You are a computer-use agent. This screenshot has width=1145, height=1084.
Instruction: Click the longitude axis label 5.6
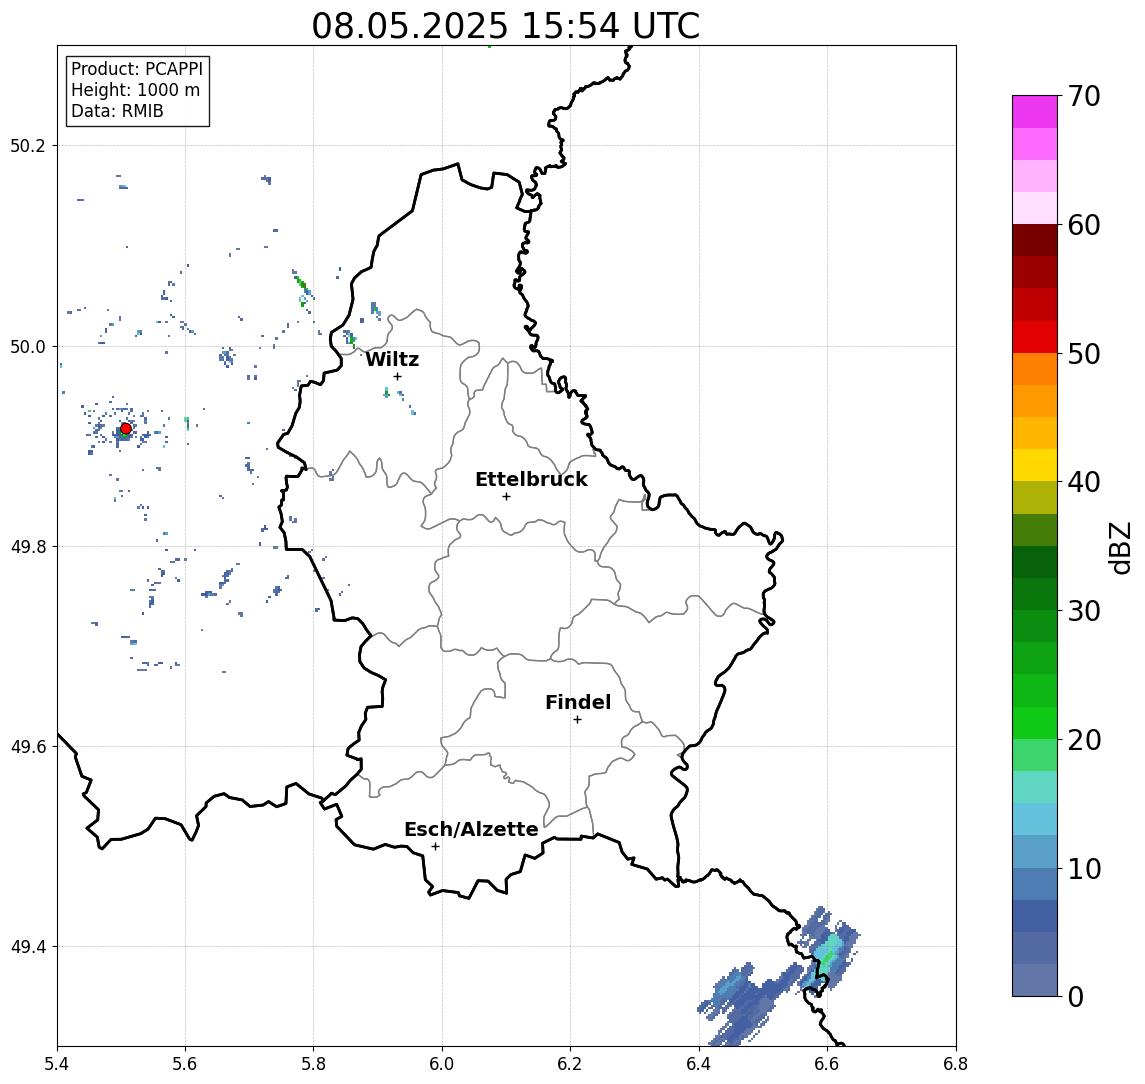[x=185, y=1064]
